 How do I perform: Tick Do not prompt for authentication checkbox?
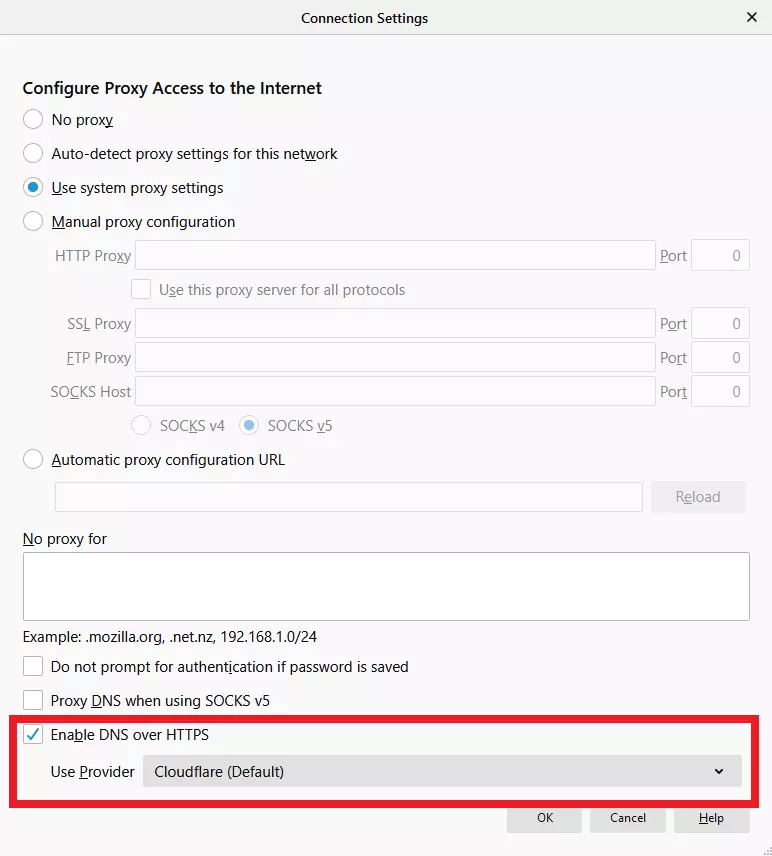(33, 667)
